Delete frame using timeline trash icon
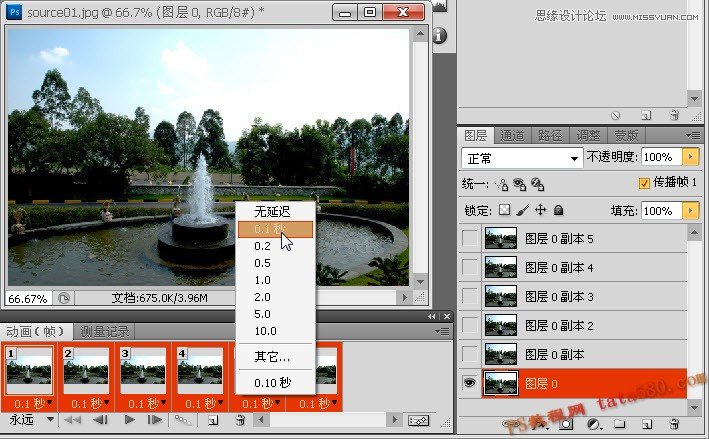This screenshot has width=709, height=439. click(x=240, y=421)
